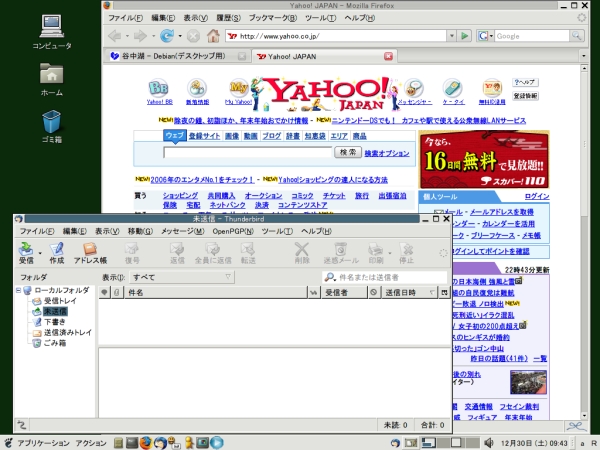Switch to the 谷中湖 - Debian tab
The height and width of the screenshot is (450, 600).
click(x=178, y=56)
